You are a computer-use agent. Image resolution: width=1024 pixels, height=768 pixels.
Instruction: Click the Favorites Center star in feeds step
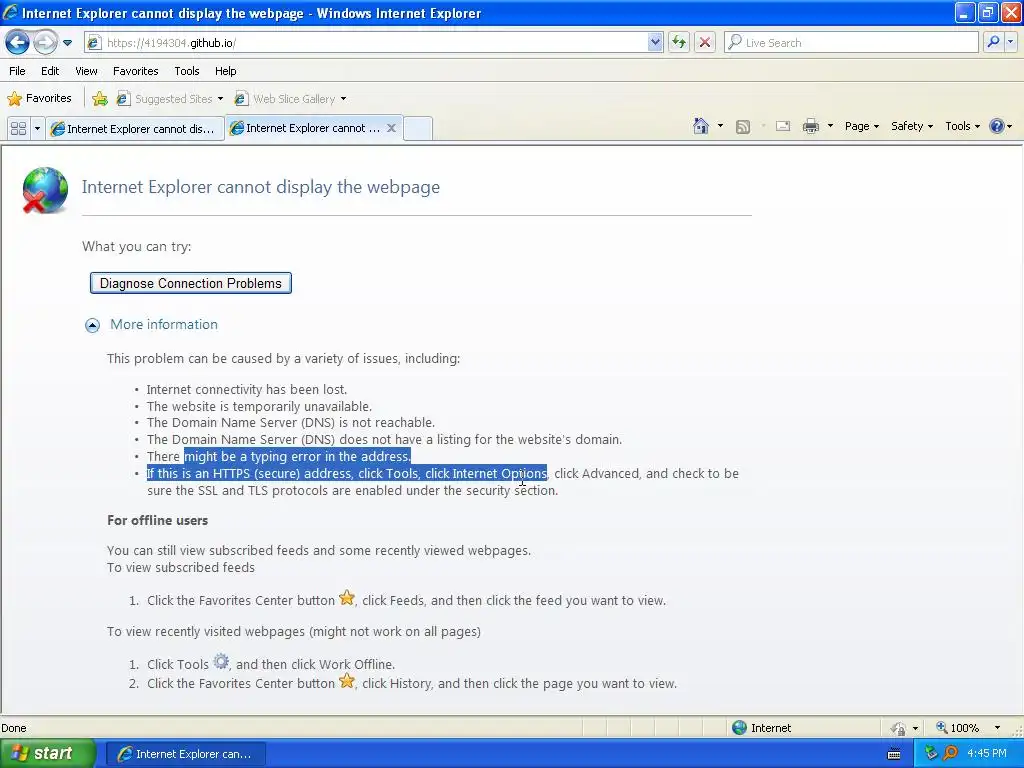pos(347,598)
